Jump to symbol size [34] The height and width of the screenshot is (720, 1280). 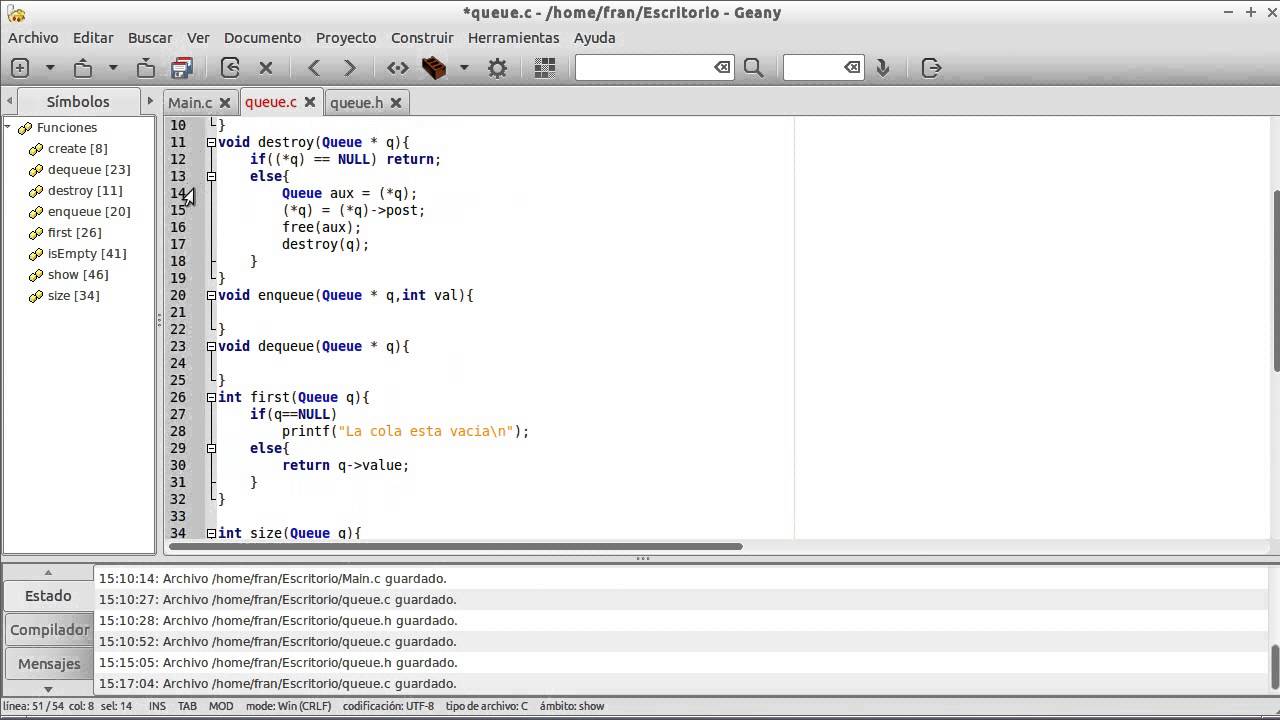73,295
